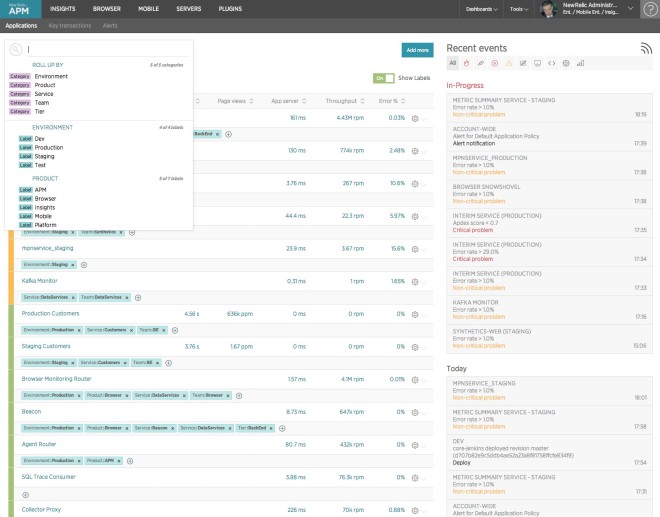Open settings gear for Beacon row
Viewport: 660px width, 517px height.
tap(415, 413)
